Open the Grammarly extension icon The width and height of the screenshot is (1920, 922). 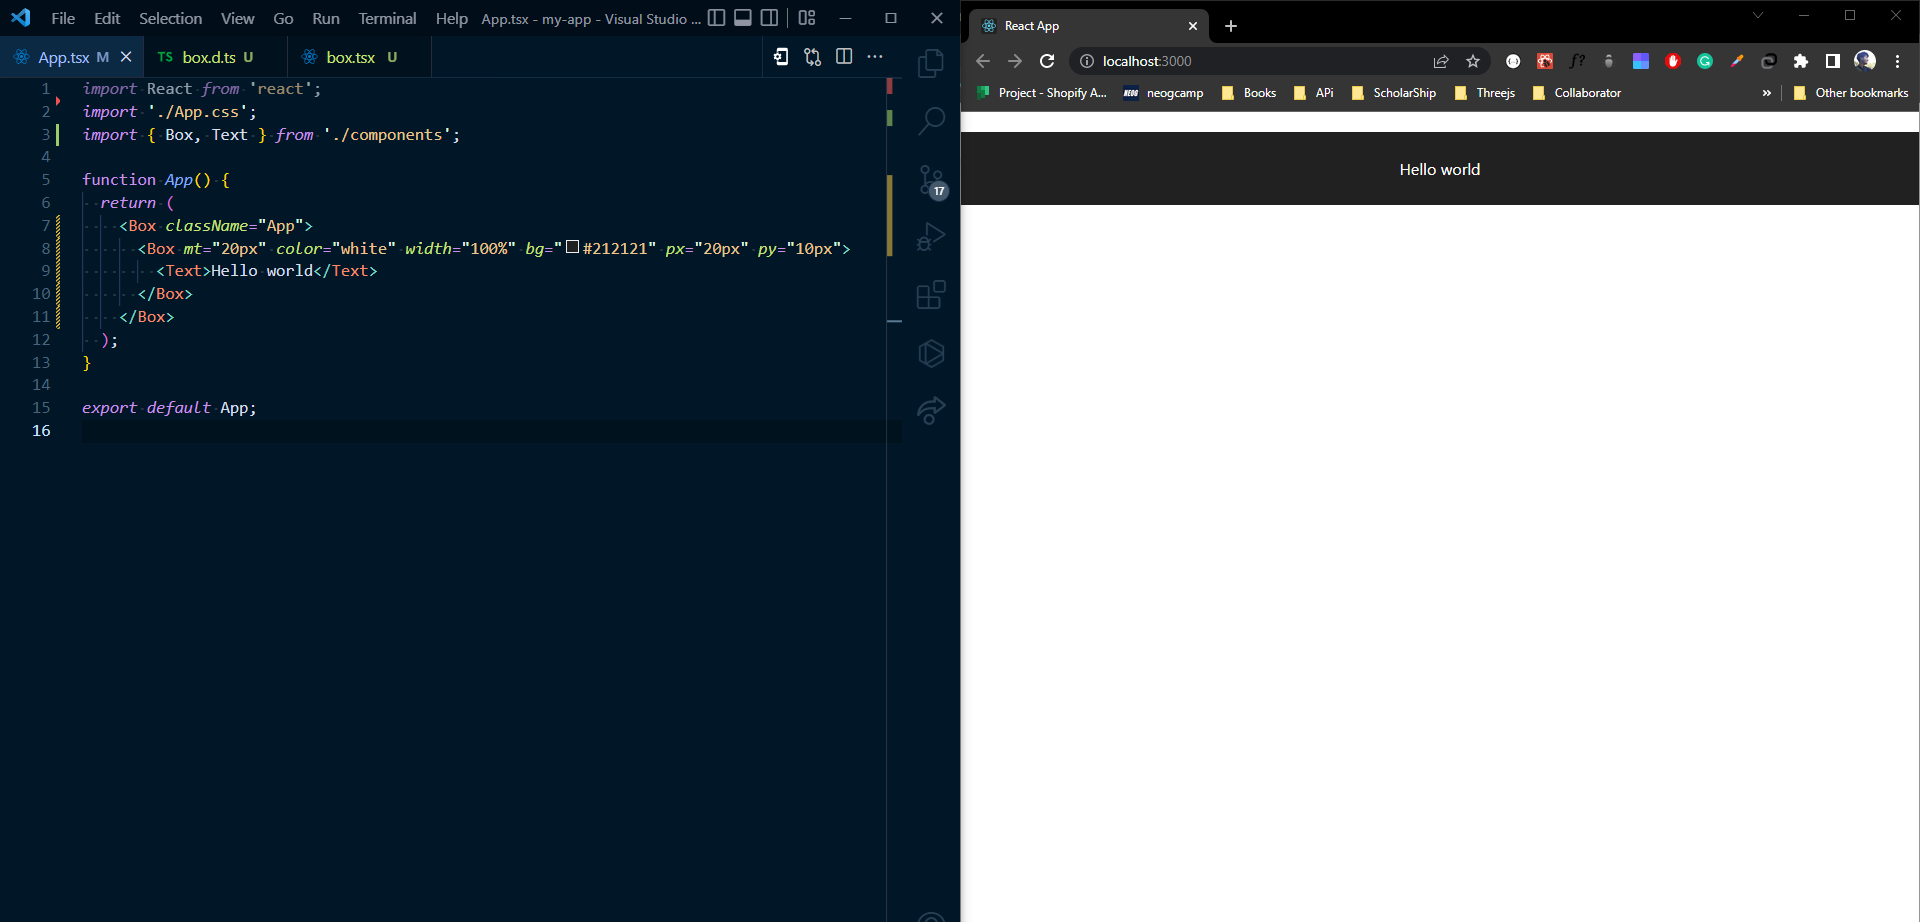click(x=1705, y=61)
